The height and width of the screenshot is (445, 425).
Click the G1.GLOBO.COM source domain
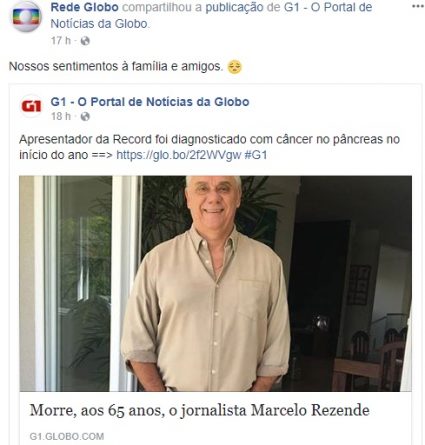pos(67,436)
